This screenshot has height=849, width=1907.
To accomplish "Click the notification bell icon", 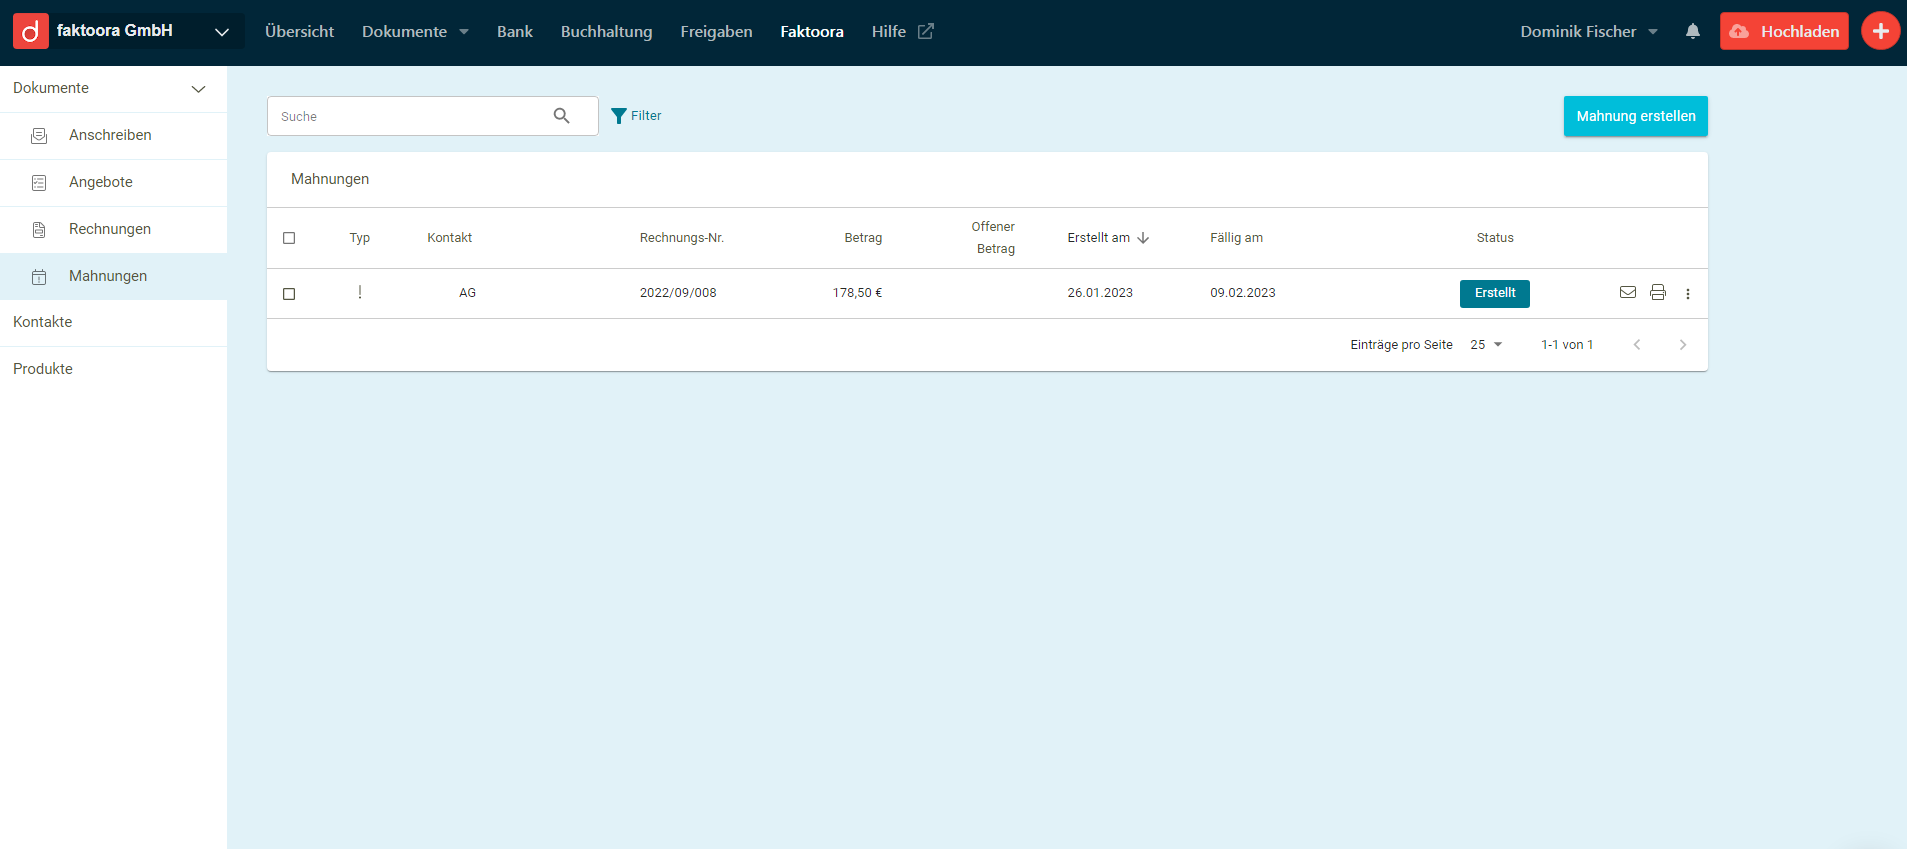I will [1692, 32].
